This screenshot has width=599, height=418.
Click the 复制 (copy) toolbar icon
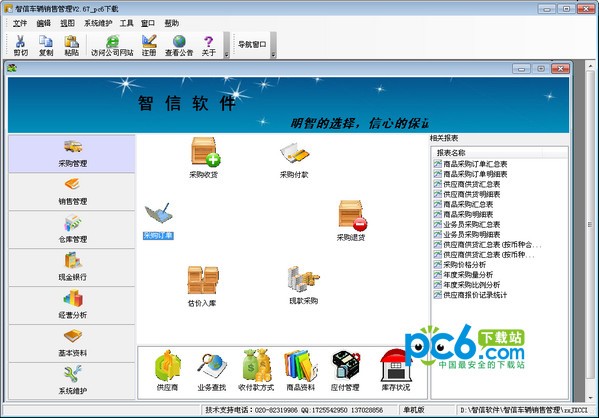pyautogui.click(x=46, y=45)
